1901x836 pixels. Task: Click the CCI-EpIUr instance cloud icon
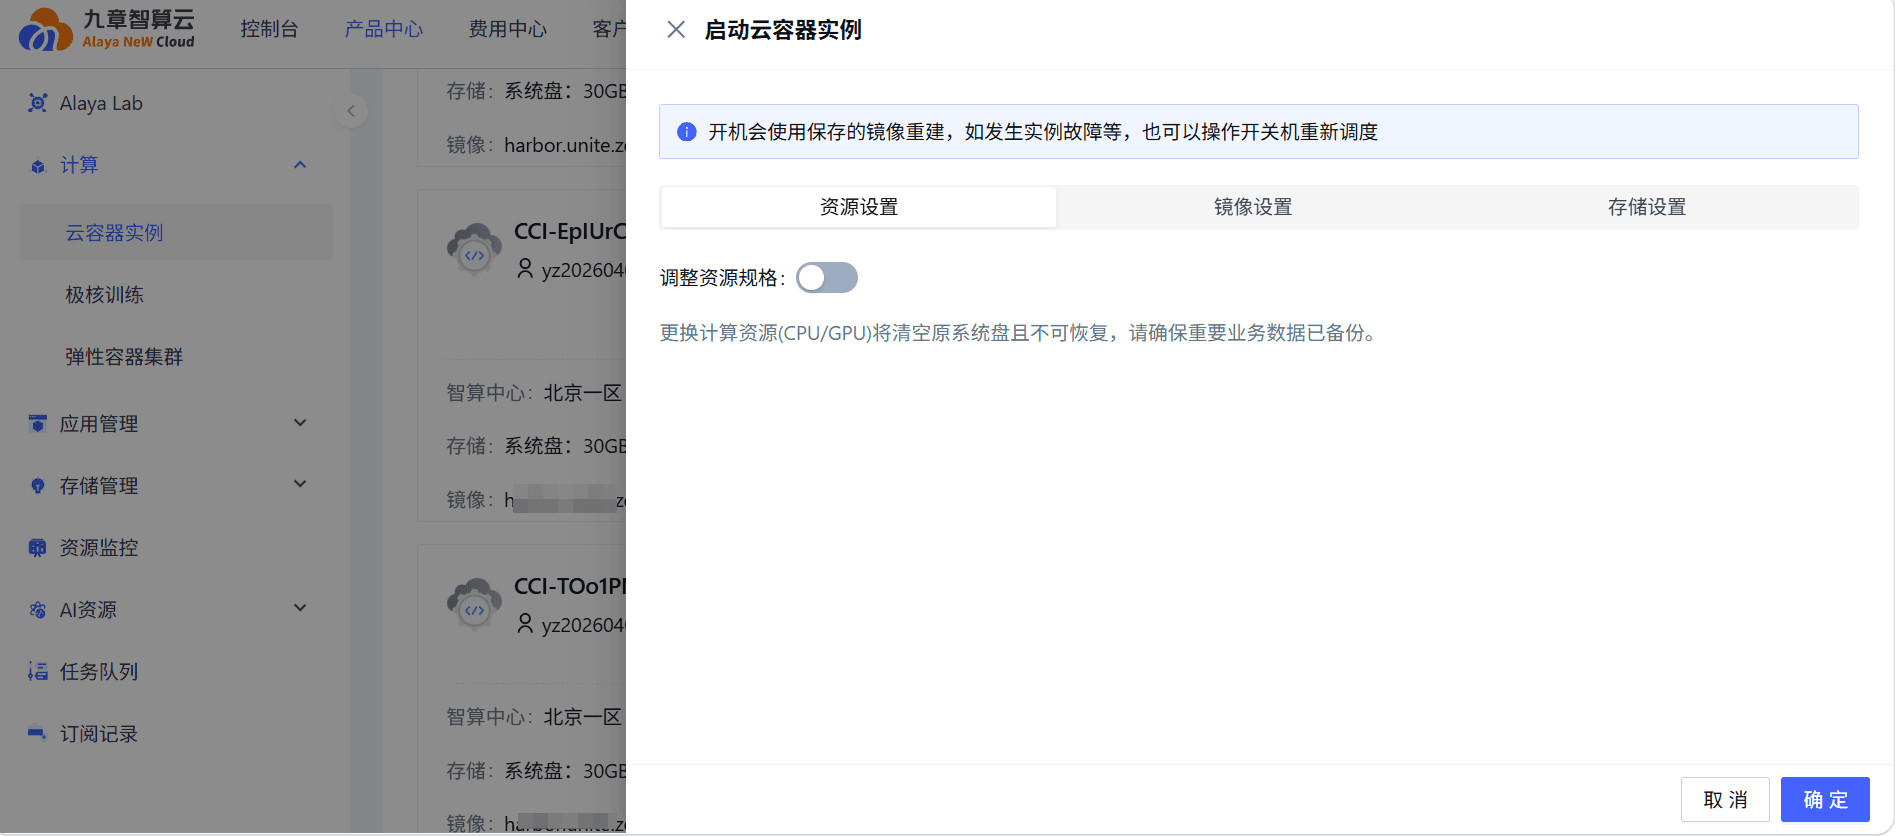tap(474, 250)
